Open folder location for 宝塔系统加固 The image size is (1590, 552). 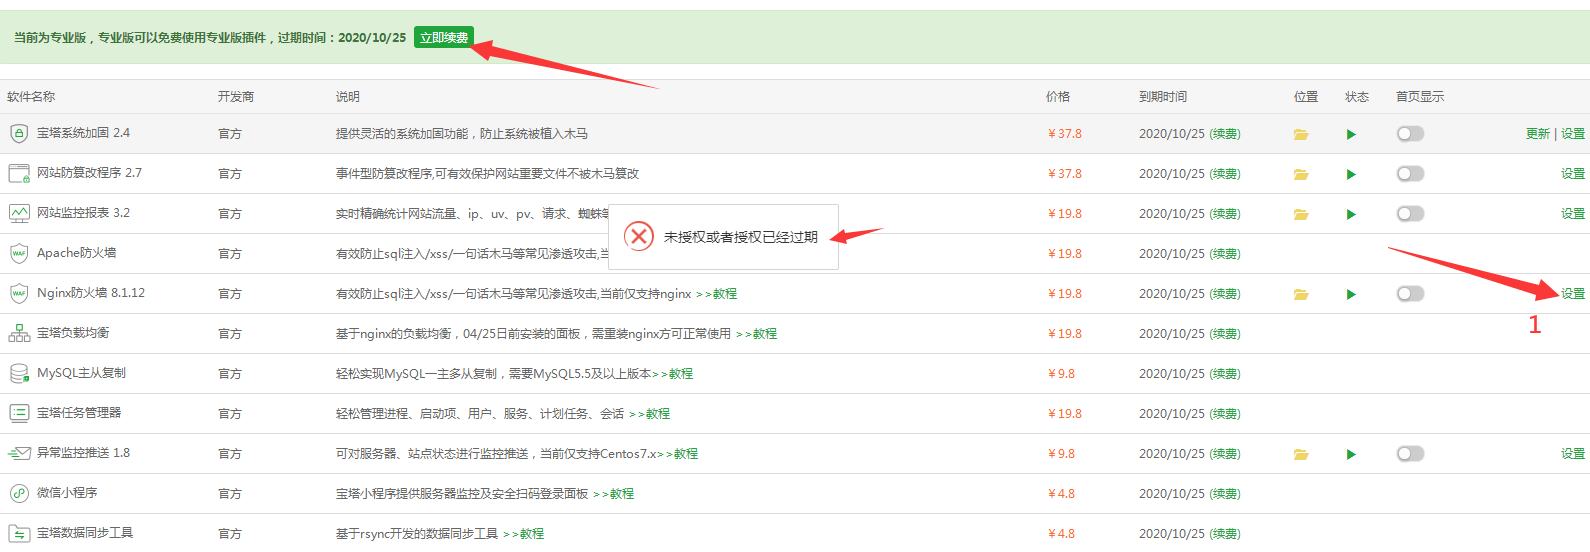coord(1301,134)
